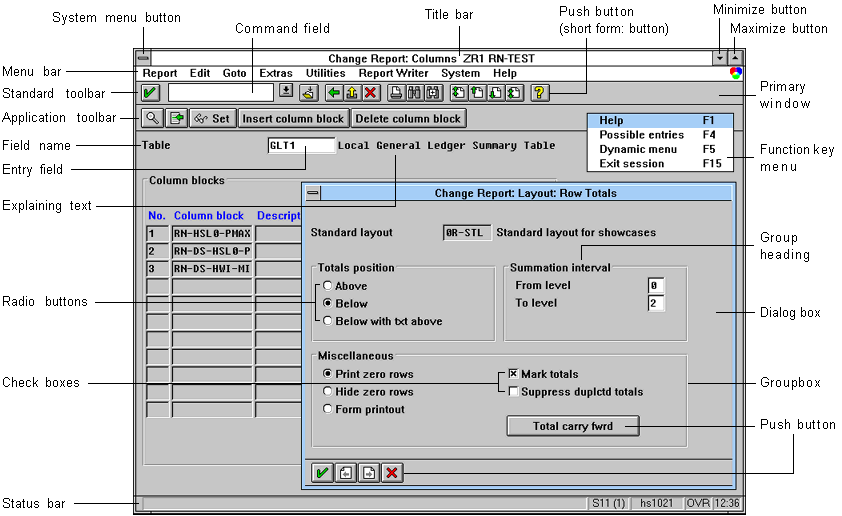Click the yellow question mark Help icon
842x516 pixels.
(540, 93)
